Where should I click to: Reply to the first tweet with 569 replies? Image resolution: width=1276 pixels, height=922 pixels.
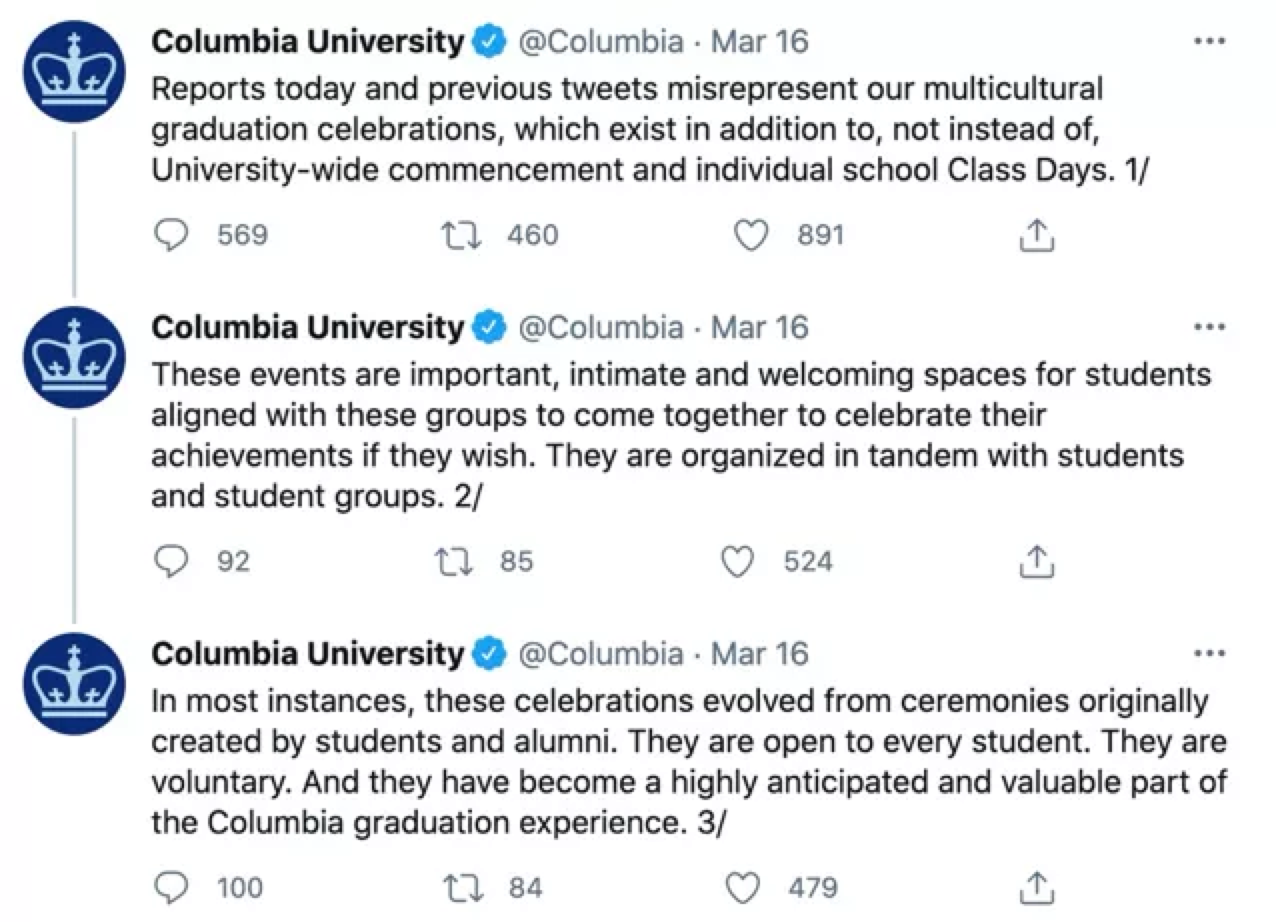pos(174,236)
